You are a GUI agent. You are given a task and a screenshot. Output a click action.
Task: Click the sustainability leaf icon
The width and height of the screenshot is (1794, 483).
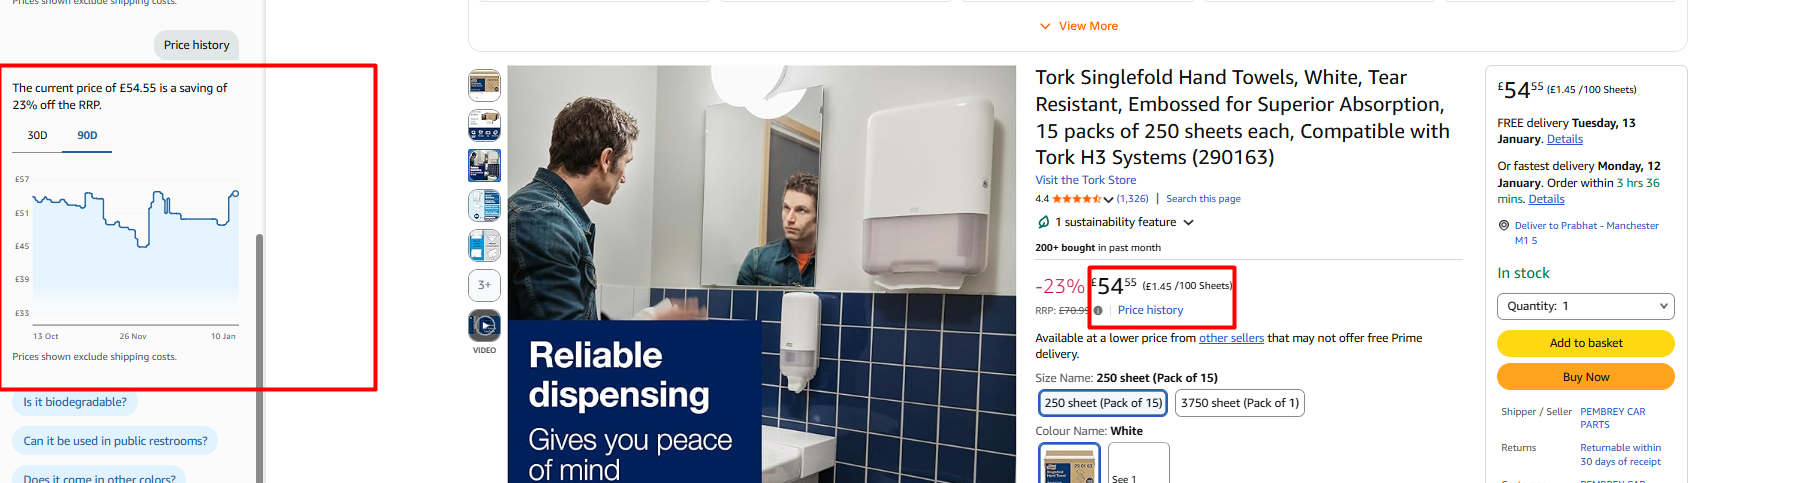pyautogui.click(x=1043, y=222)
